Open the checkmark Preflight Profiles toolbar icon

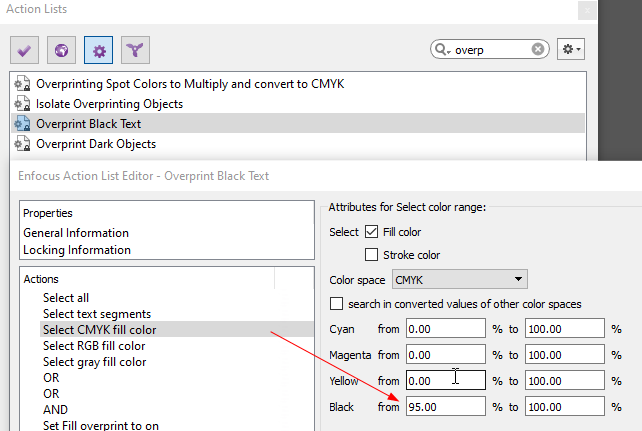coord(25,50)
